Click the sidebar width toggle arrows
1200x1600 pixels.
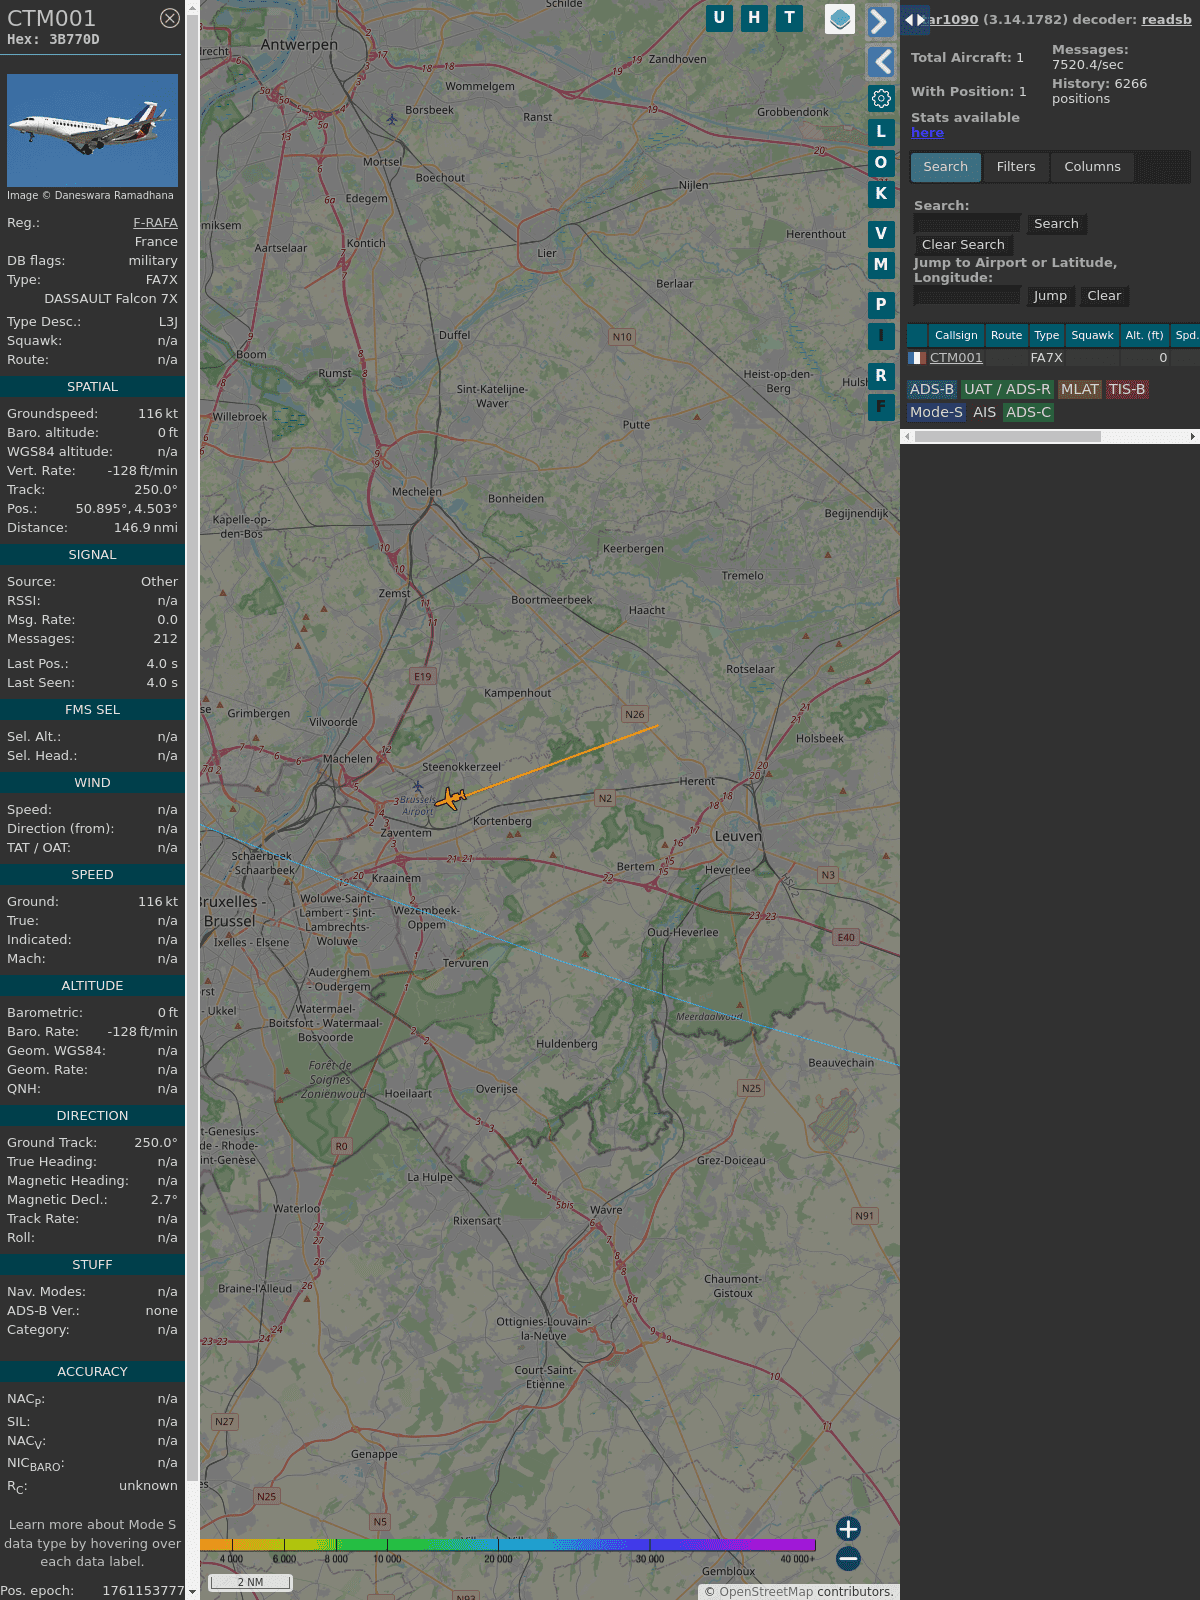pos(915,19)
